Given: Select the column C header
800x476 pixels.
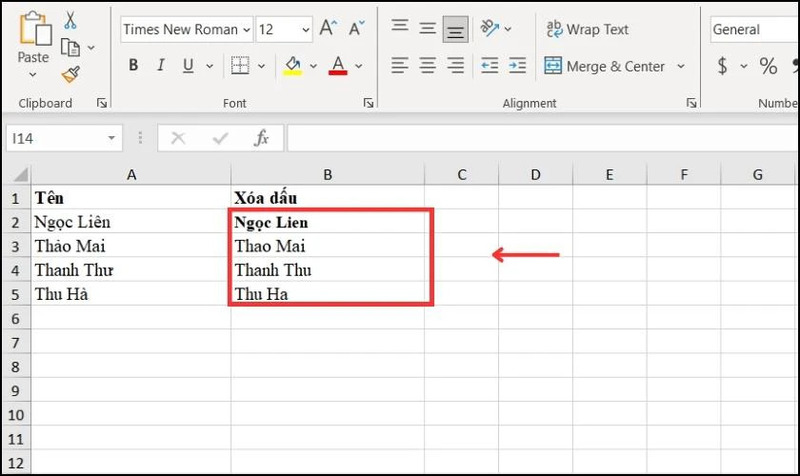Looking at the screenshot, I should coord(462,175).
